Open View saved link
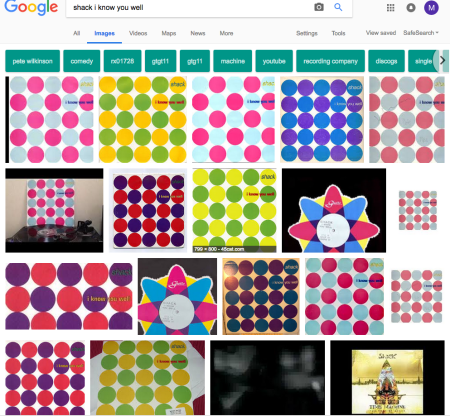Image resolution: width=450 pixels, height=416 pixels. click(x=381, y=33)
